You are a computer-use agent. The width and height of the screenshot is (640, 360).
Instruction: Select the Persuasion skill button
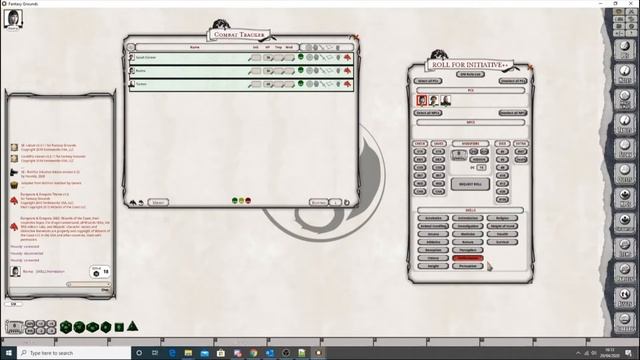[468, 266]
